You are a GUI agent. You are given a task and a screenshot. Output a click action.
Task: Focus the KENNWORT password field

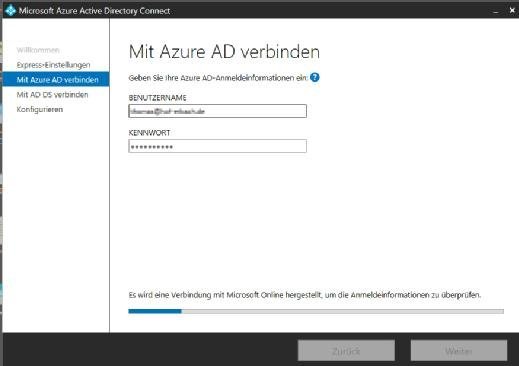click(217, 146)
